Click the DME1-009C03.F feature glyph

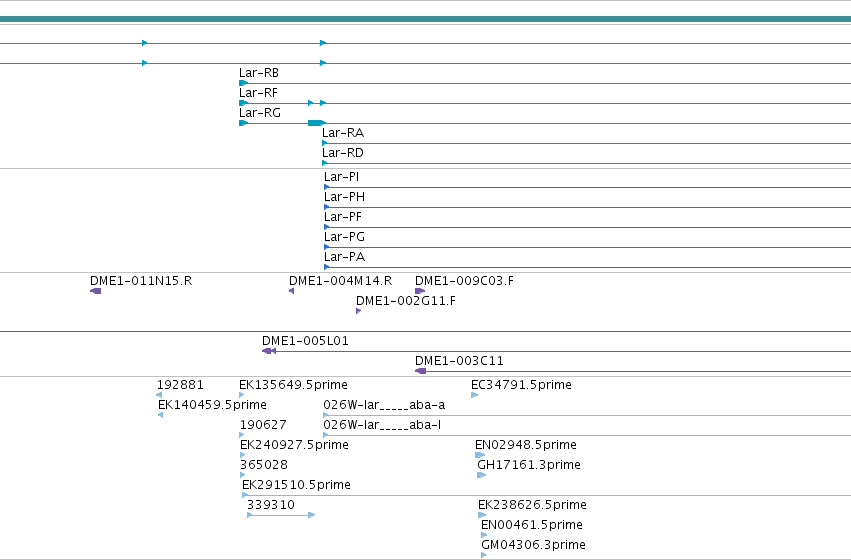coord(420,291)
